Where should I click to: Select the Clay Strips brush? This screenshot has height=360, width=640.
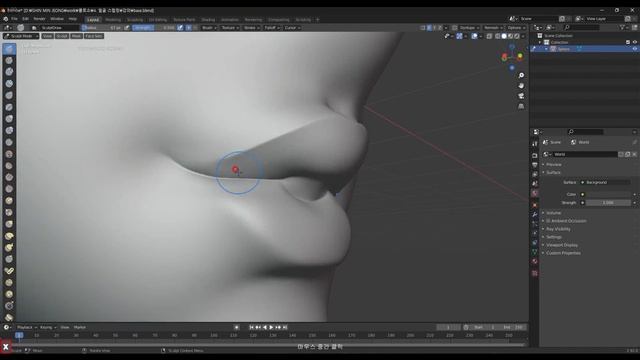point(9,84)
